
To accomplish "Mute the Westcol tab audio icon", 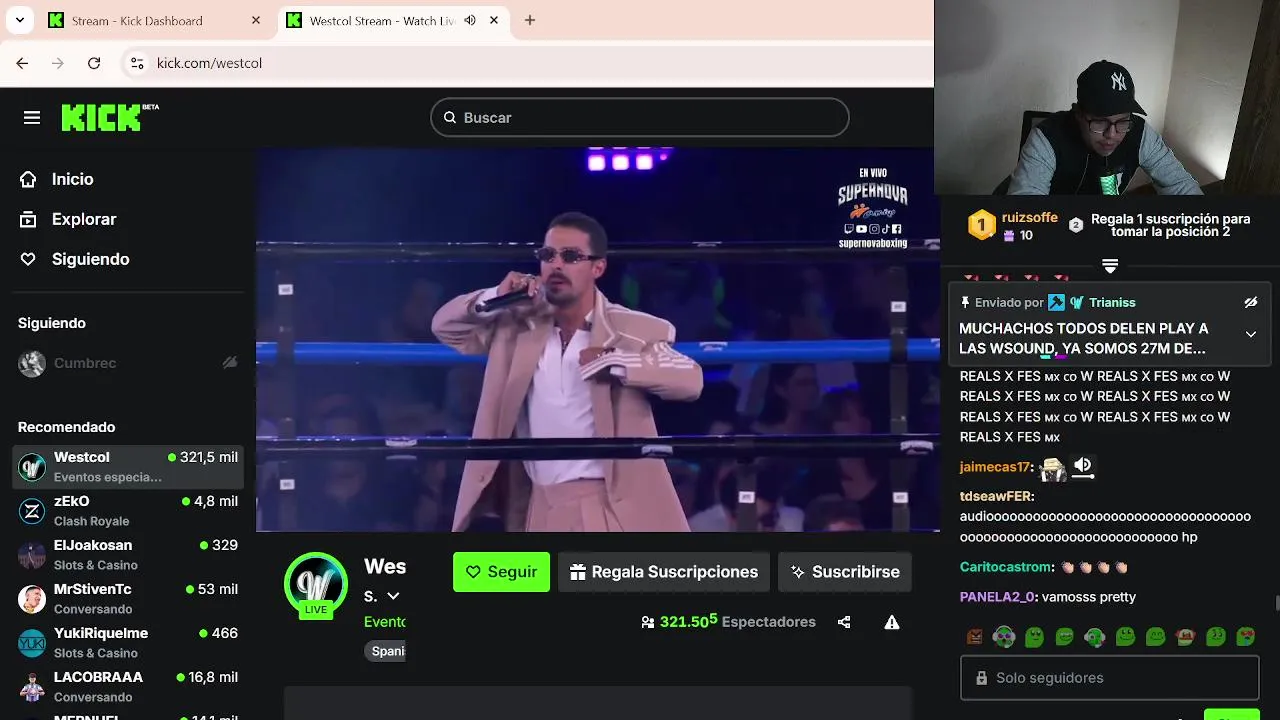I will (470, 20).
